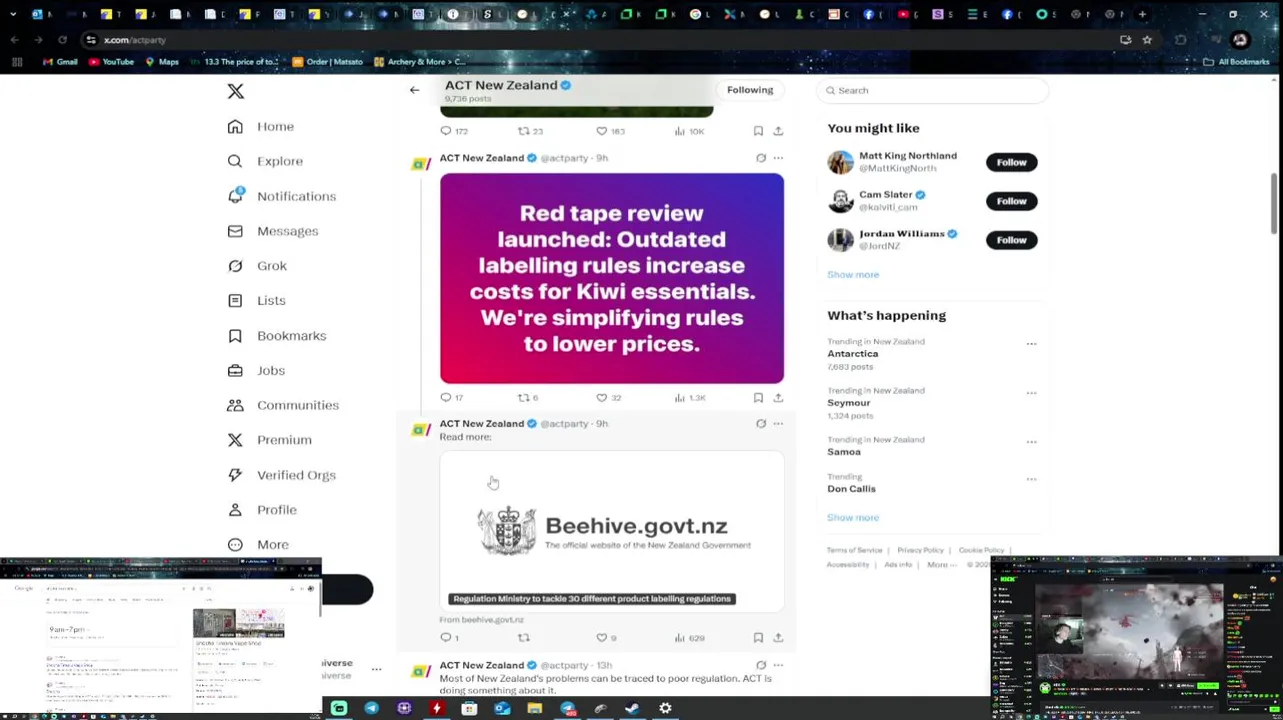Click the Premium X icon

tap(235, 440)
